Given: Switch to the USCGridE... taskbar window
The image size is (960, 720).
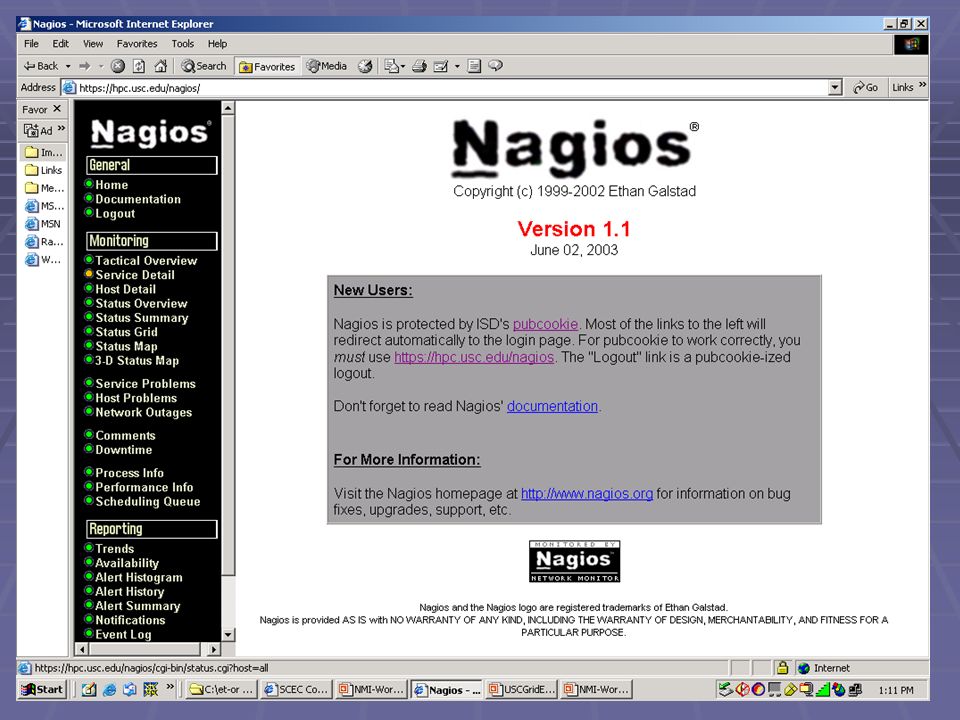Looking at the screenshot, I should coord(522,689).
